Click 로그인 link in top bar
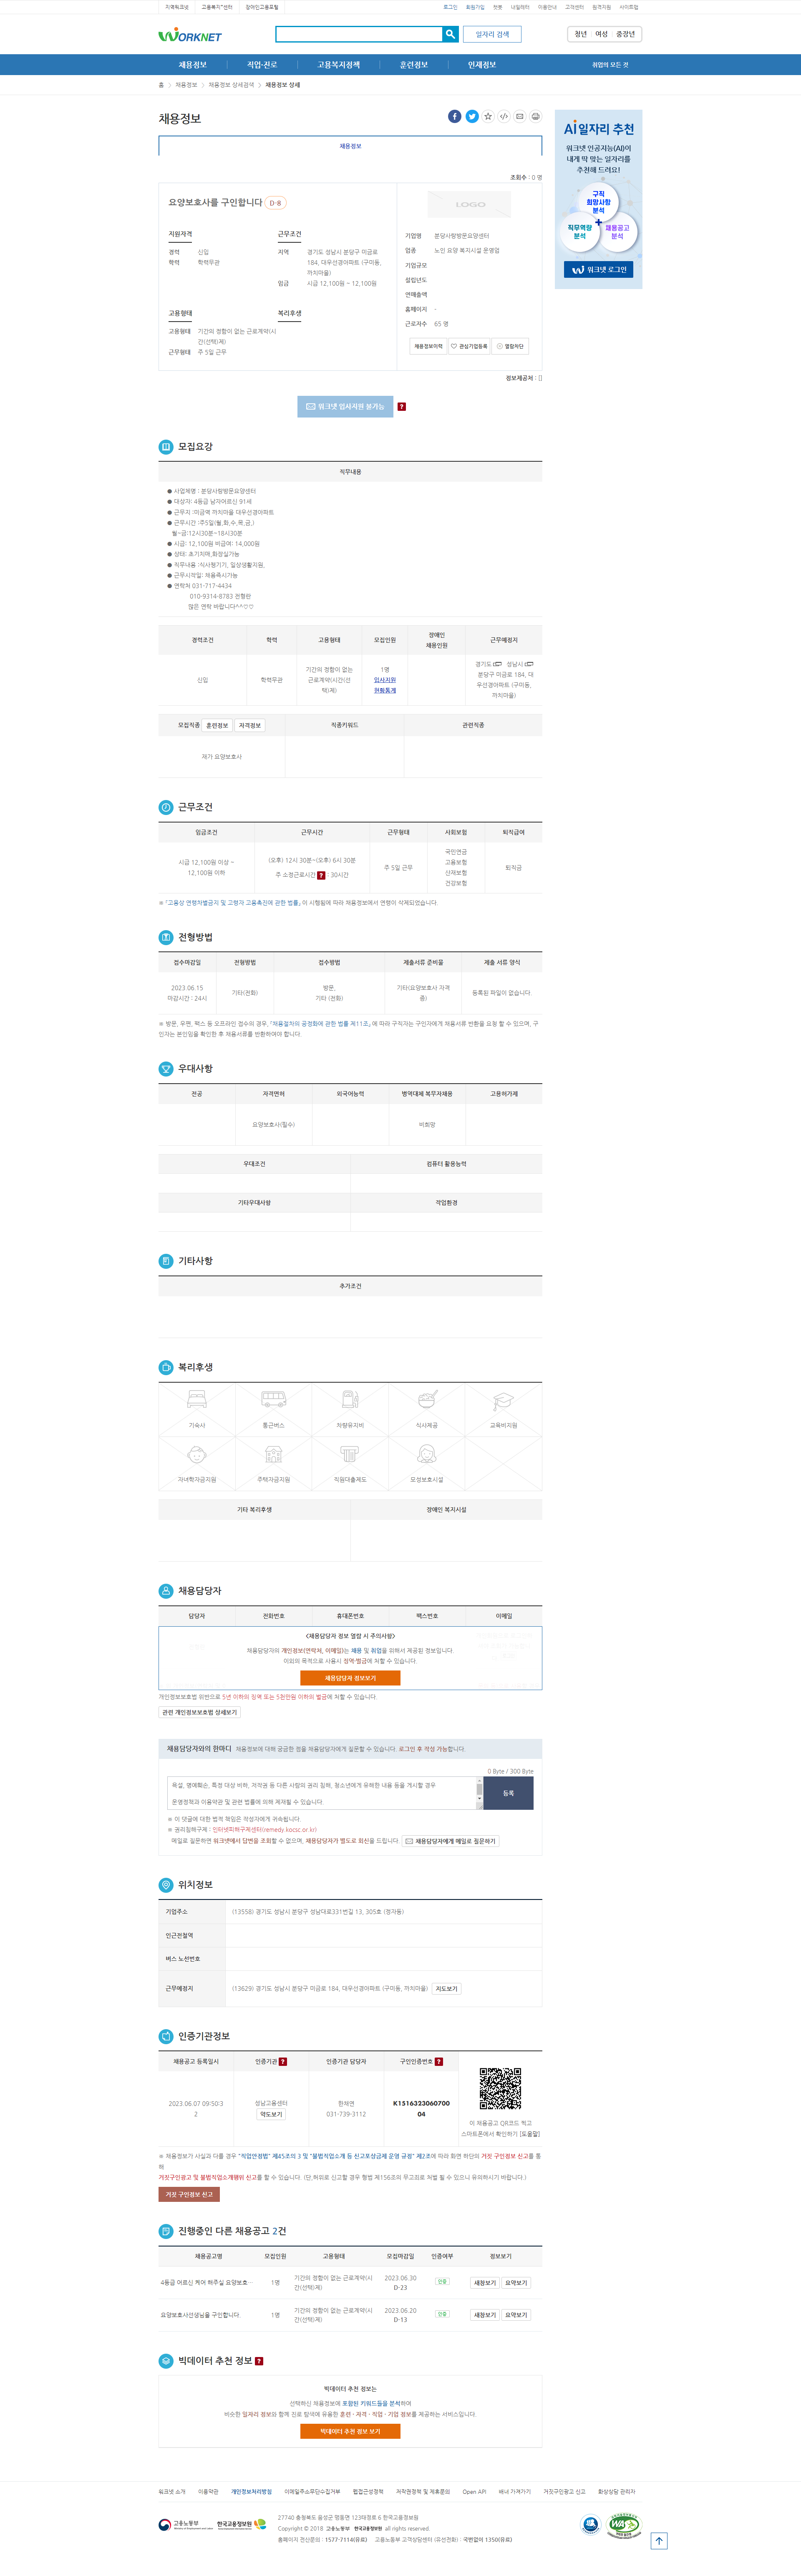Image resolution: width=801 pixels, height=2576 pixels. 450,7
